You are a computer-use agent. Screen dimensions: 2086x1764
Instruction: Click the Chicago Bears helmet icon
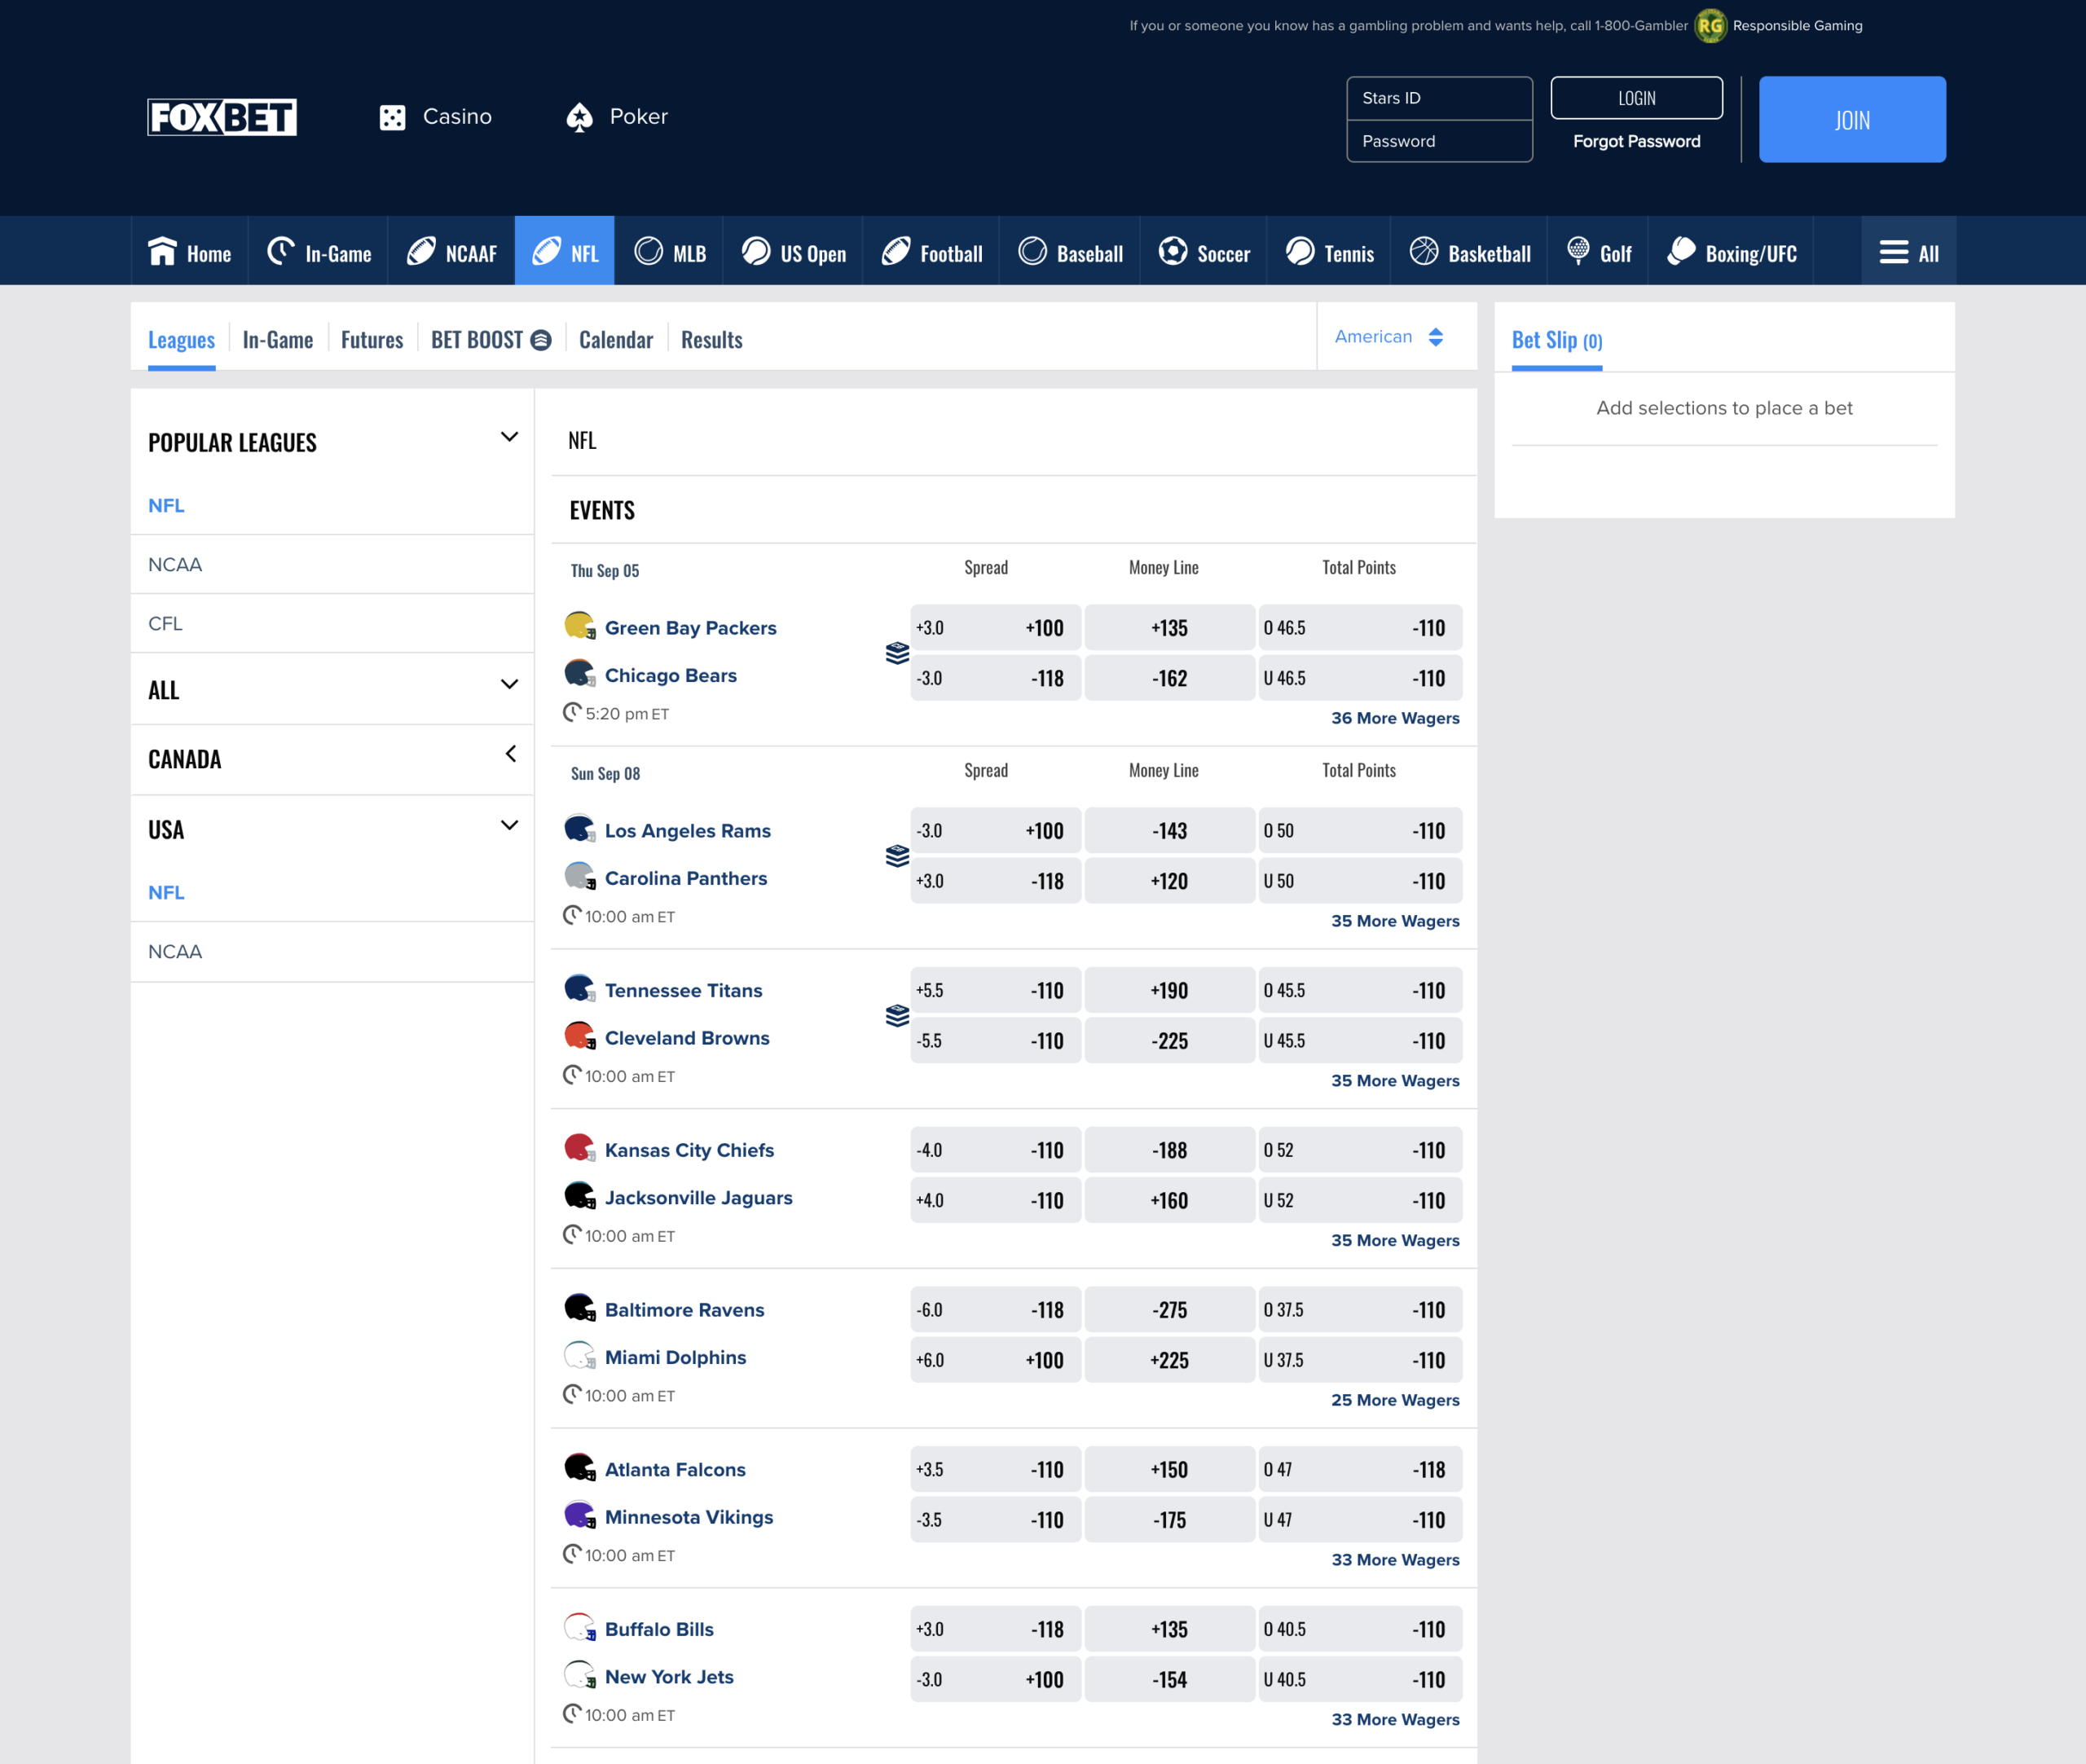580,673
